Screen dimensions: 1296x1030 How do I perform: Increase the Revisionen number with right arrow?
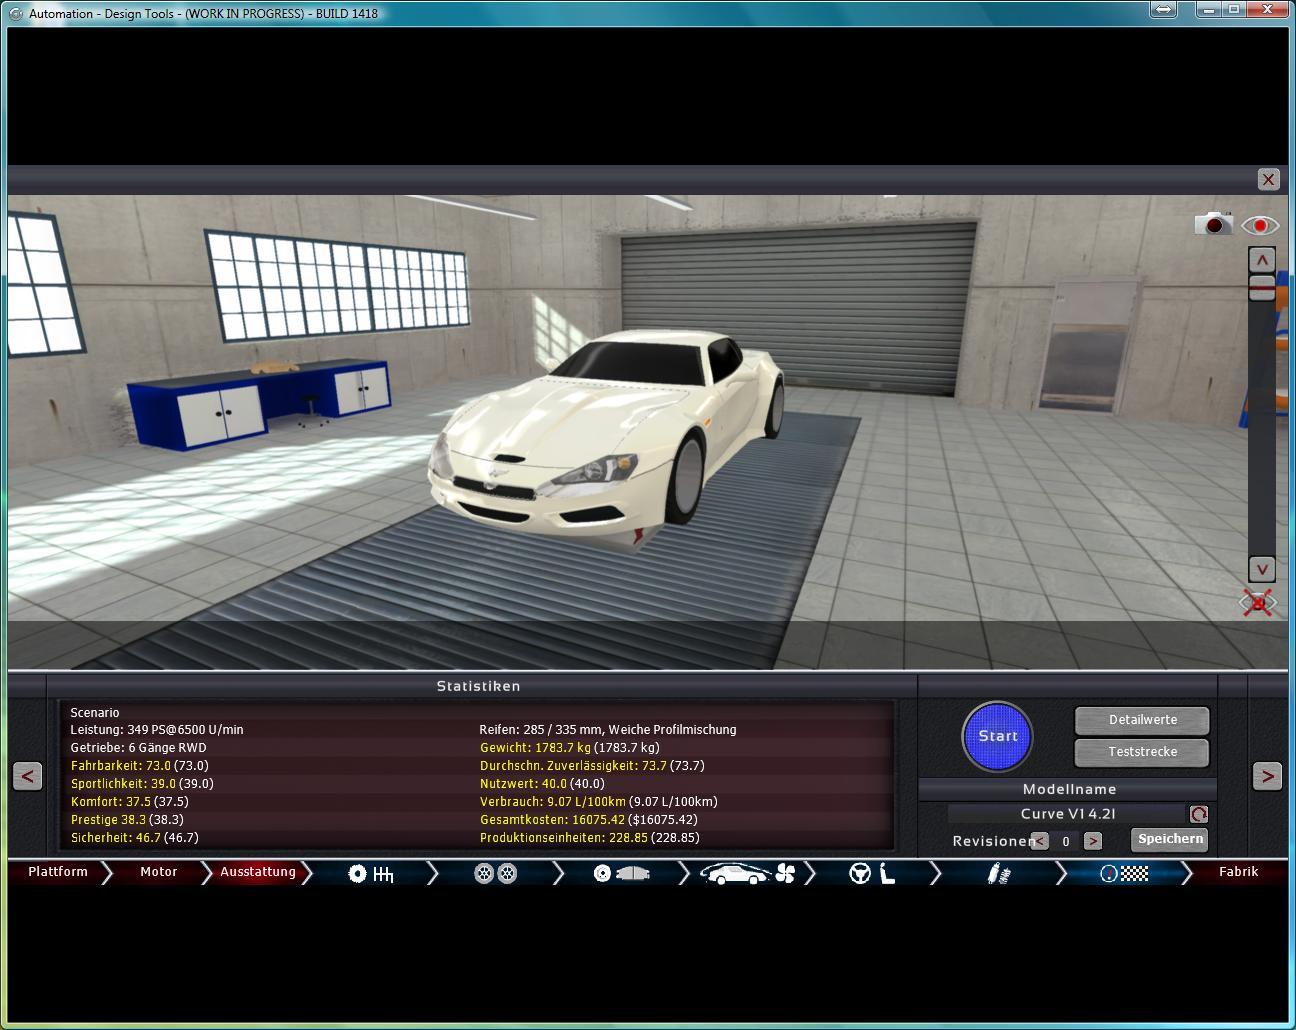(1092, 841)
